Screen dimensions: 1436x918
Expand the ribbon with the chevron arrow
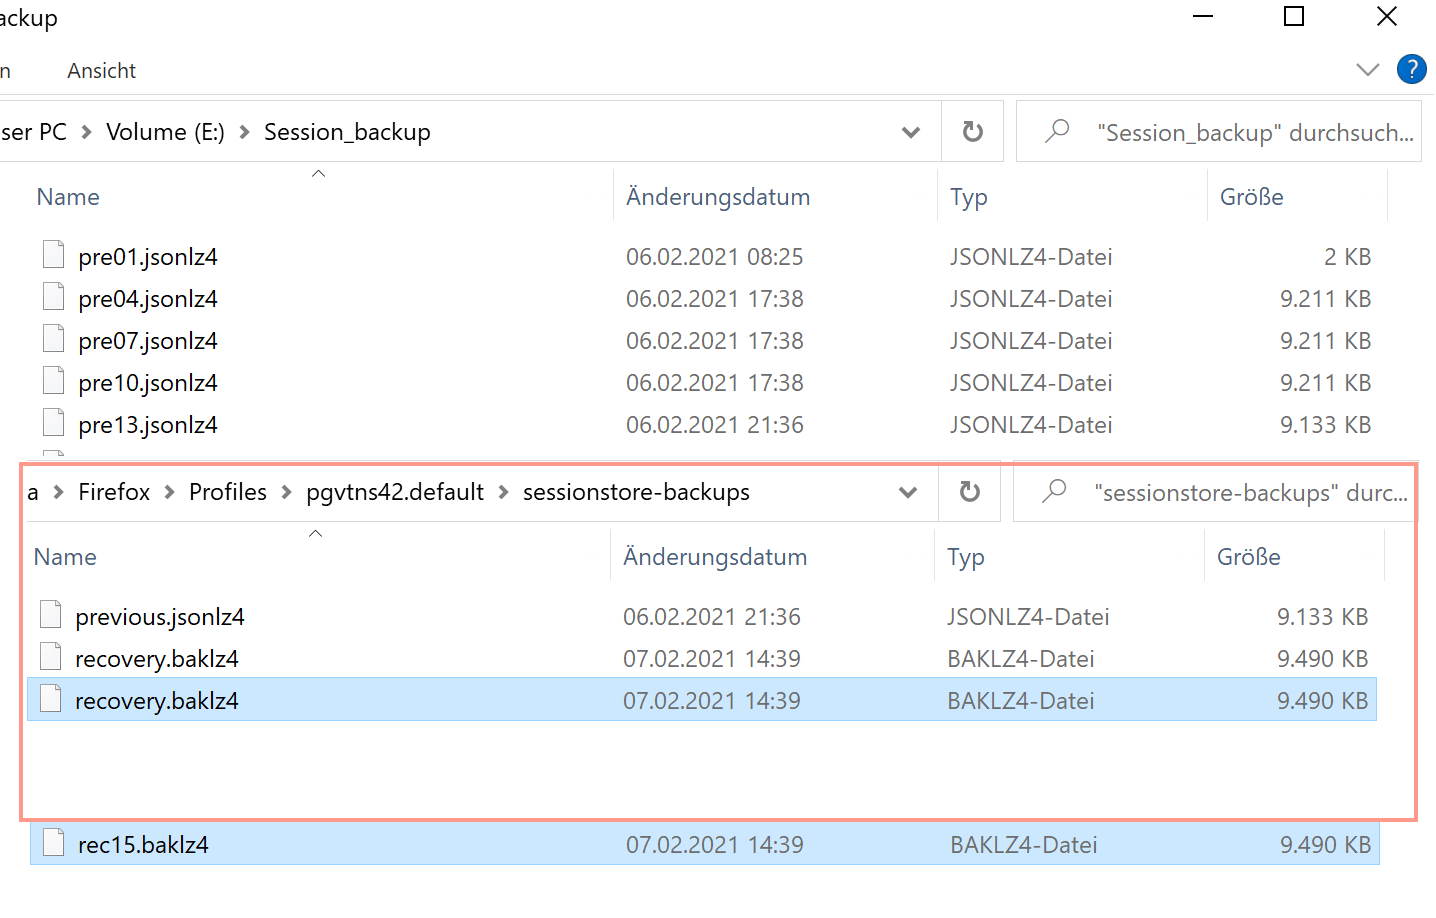coord(1367,69)
